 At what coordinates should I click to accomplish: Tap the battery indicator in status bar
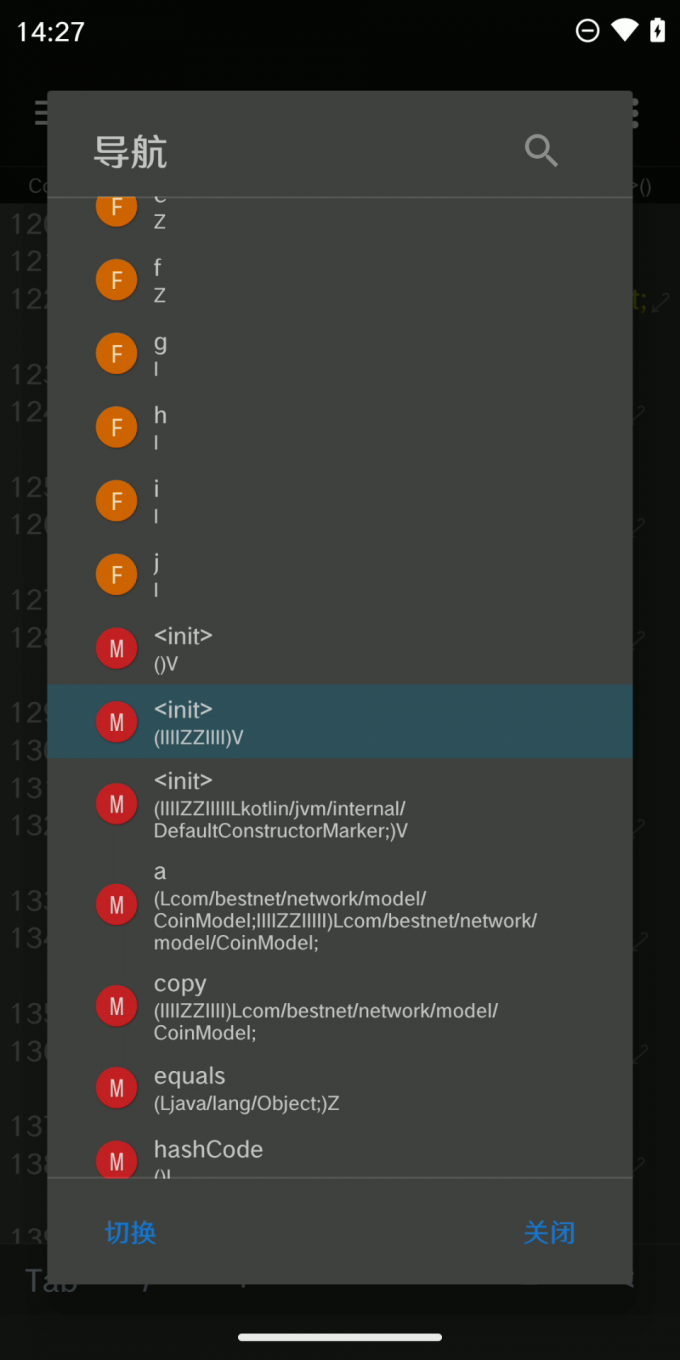657,31
